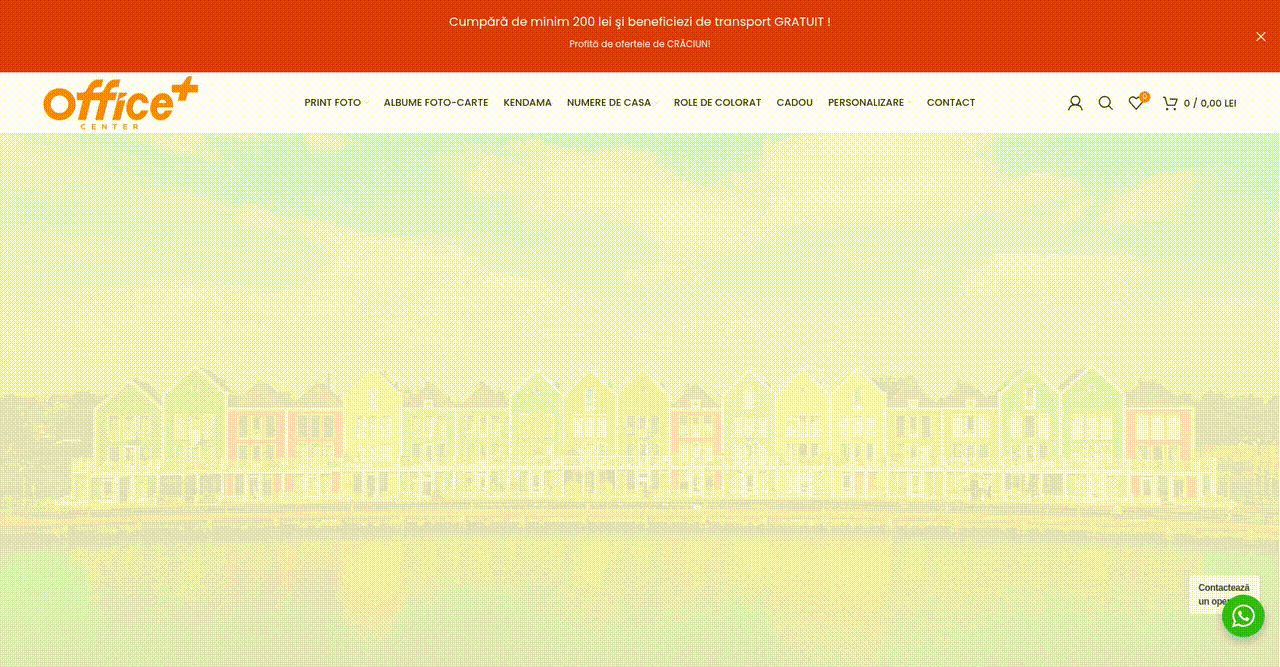Click 'Profită de ofertele de CRĂCIUN!' text
Screen dimensions: 1280x667
640,44
